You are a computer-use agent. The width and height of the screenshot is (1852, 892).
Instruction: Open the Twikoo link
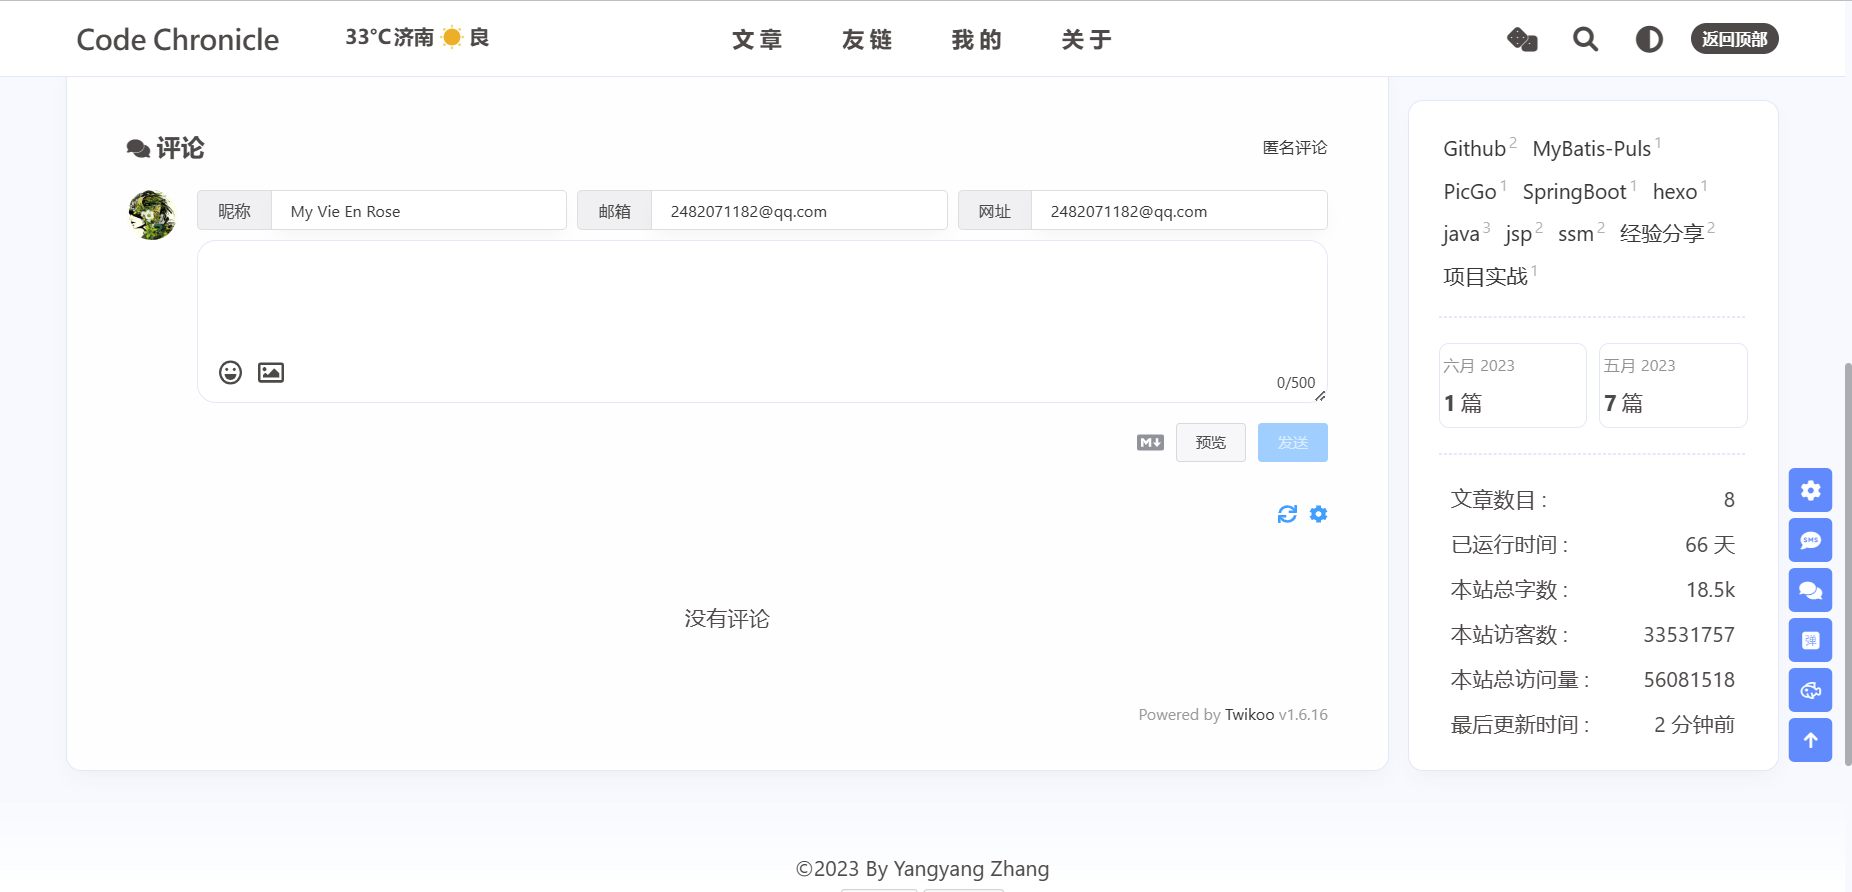(1249, 714)
